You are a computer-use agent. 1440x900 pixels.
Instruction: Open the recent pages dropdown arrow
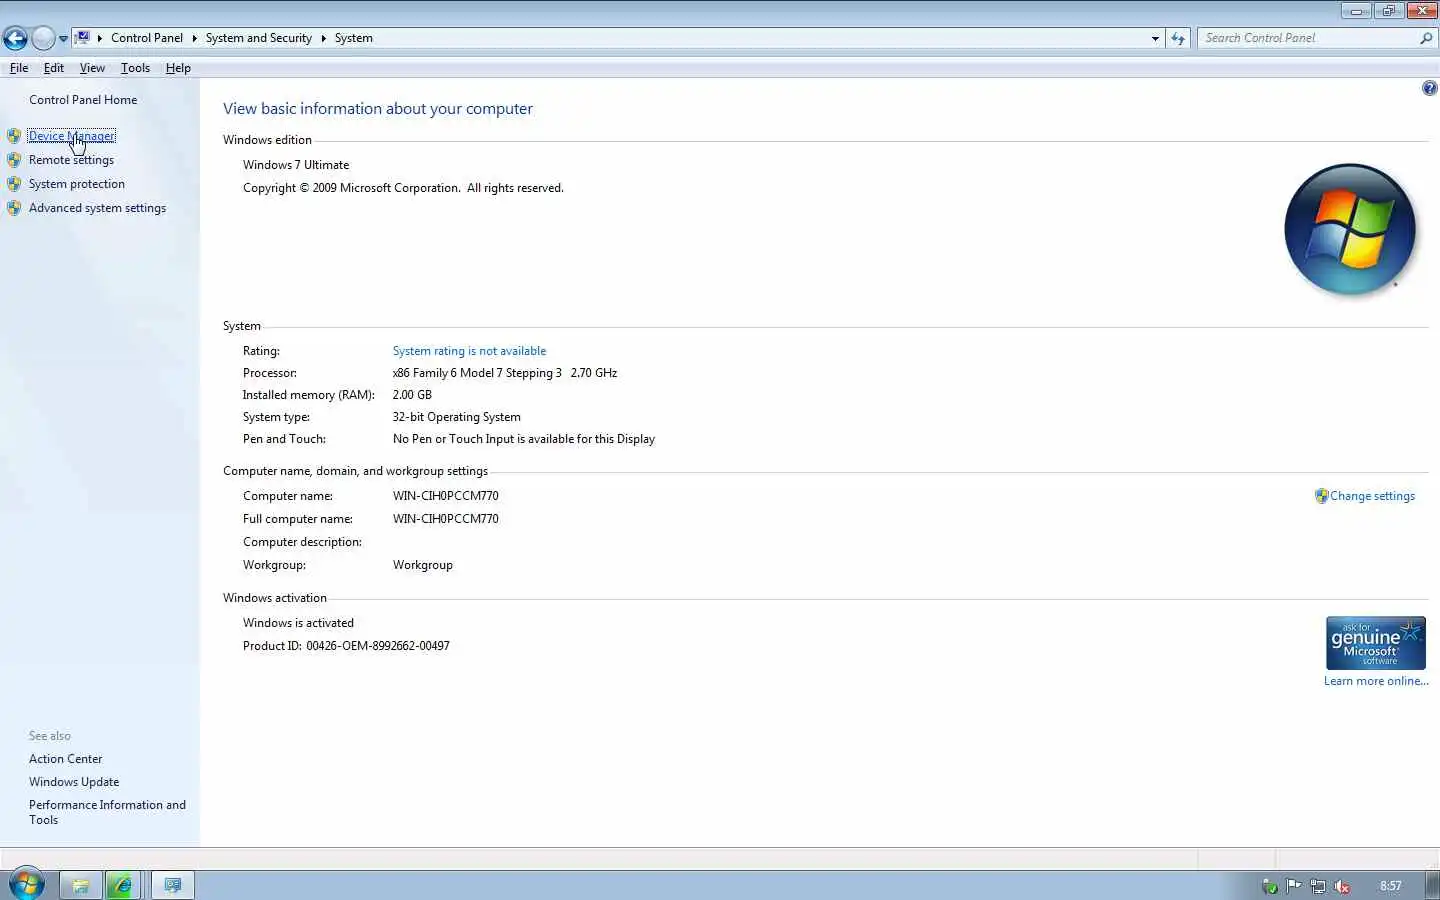coord(63,39)
